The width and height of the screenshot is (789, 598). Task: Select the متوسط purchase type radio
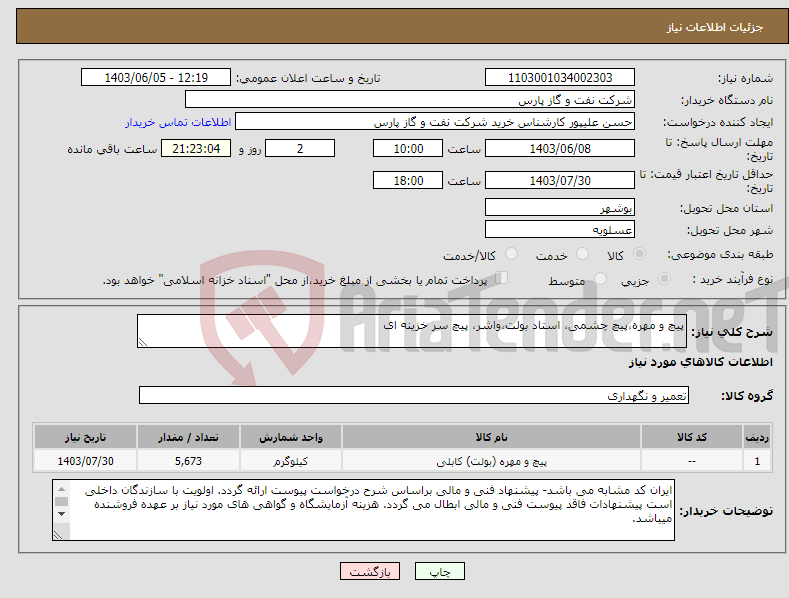click(x=600, y=278)
